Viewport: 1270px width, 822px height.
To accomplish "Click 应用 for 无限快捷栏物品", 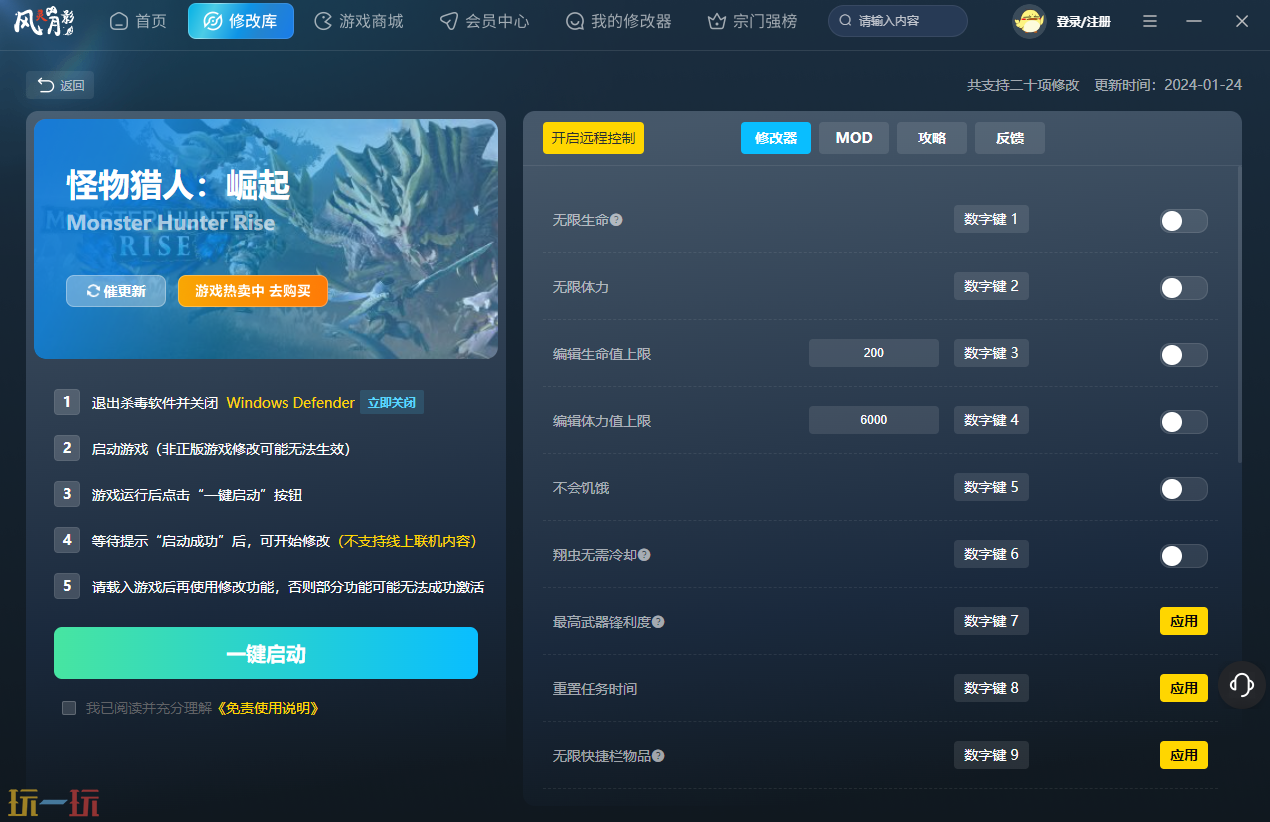I will pyautogui.click(x=1184, y=755).
